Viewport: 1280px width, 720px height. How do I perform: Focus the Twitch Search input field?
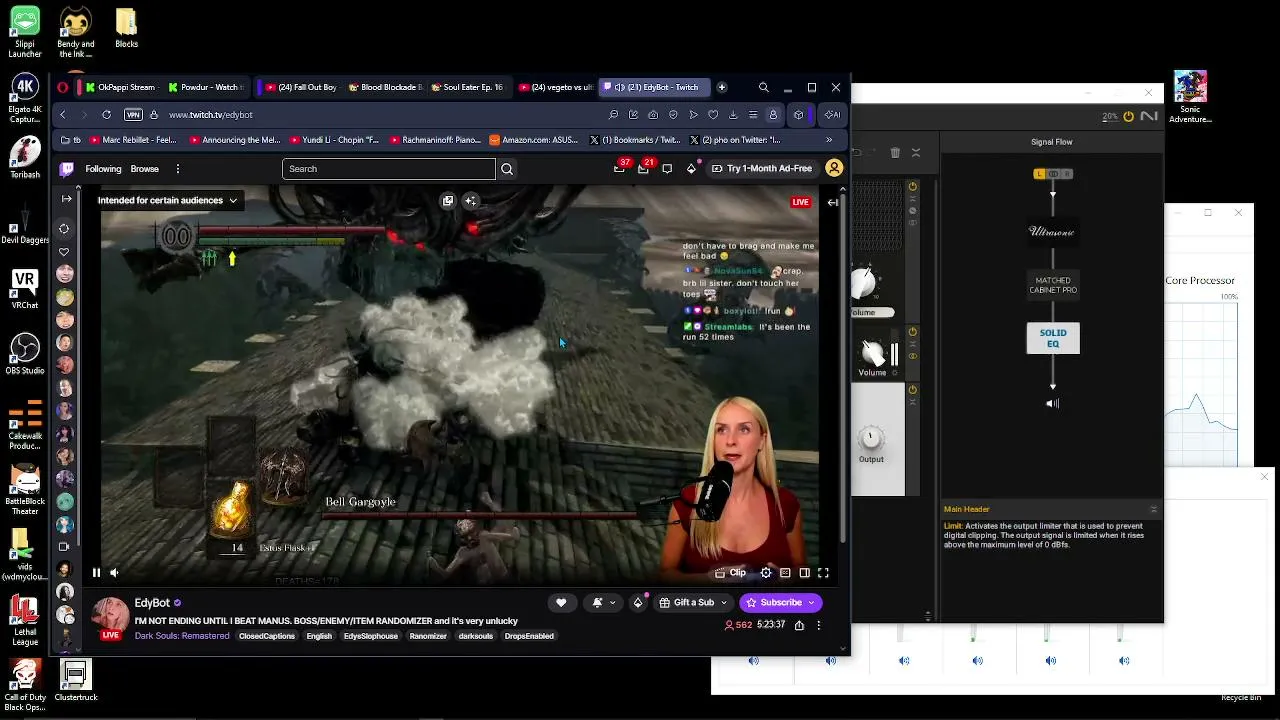[x=389, y=169]
